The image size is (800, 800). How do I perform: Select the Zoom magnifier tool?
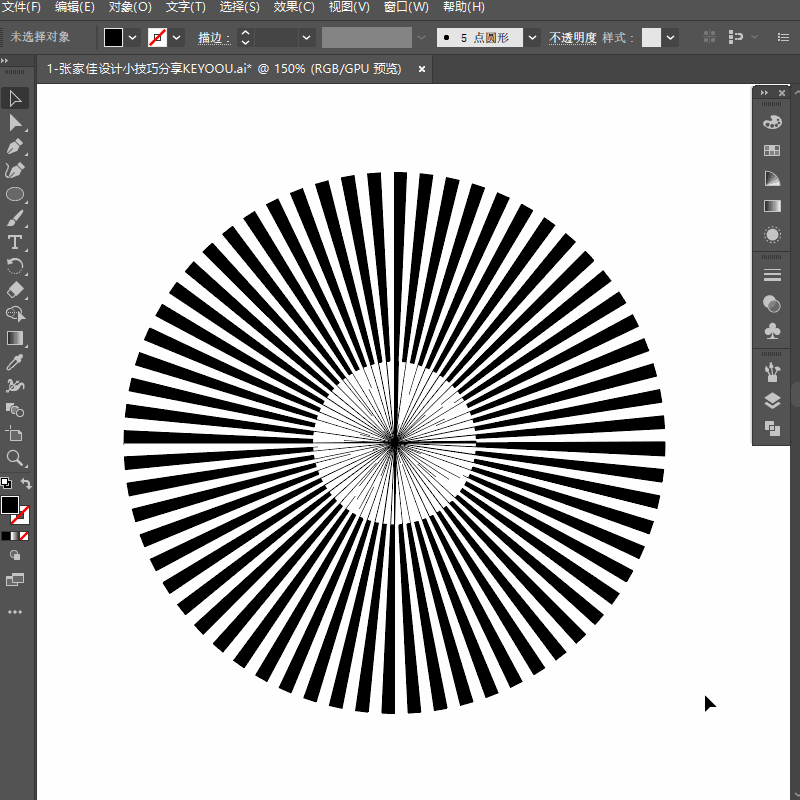(15, 458)
